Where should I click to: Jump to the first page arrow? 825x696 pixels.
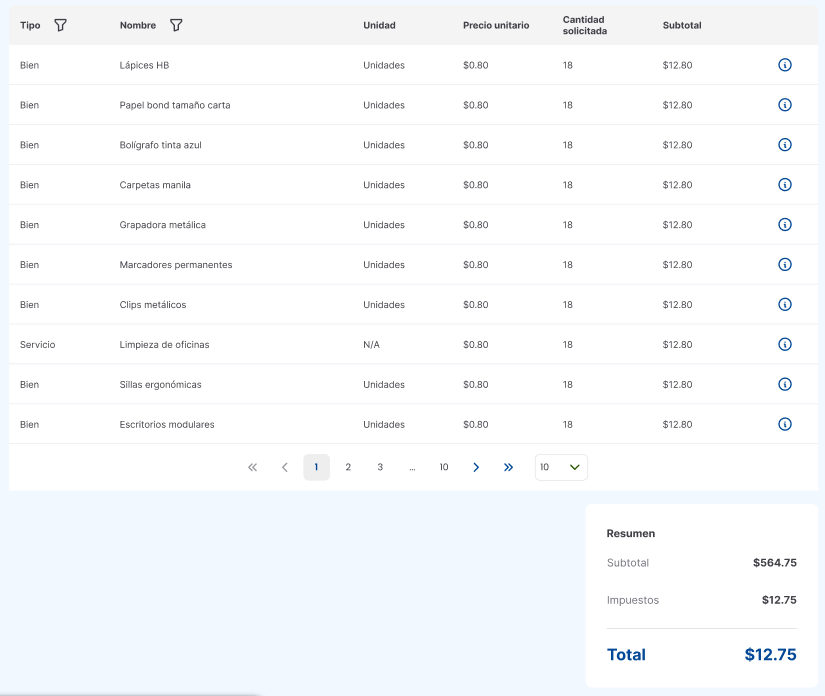coord(252,467)
